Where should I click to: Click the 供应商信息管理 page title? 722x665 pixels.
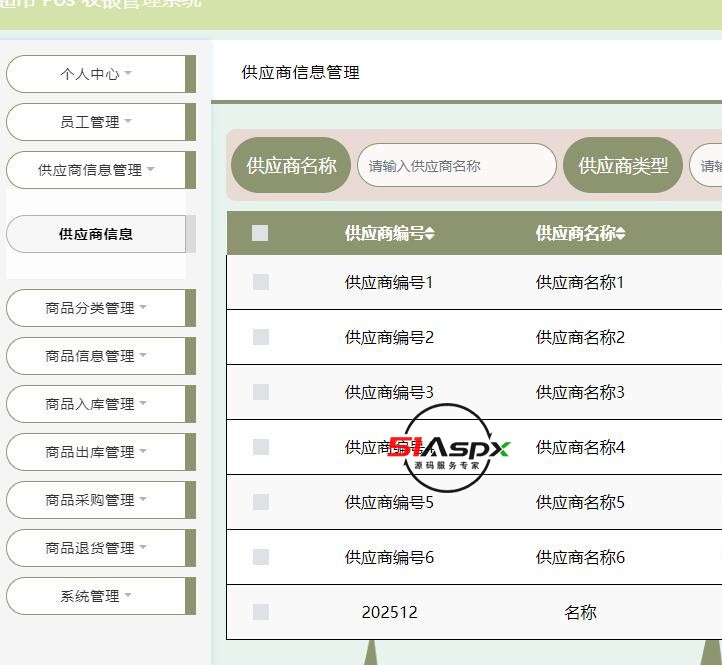click(x=300, y=72)
